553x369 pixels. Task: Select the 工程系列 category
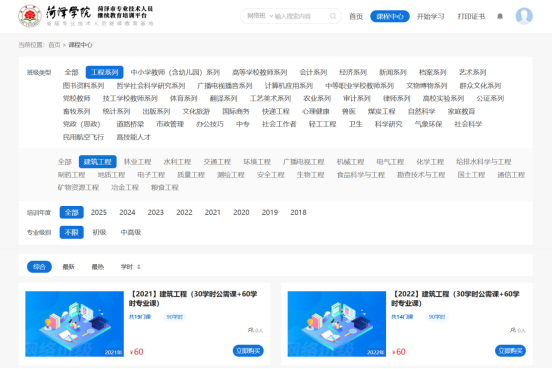[104, 72]
